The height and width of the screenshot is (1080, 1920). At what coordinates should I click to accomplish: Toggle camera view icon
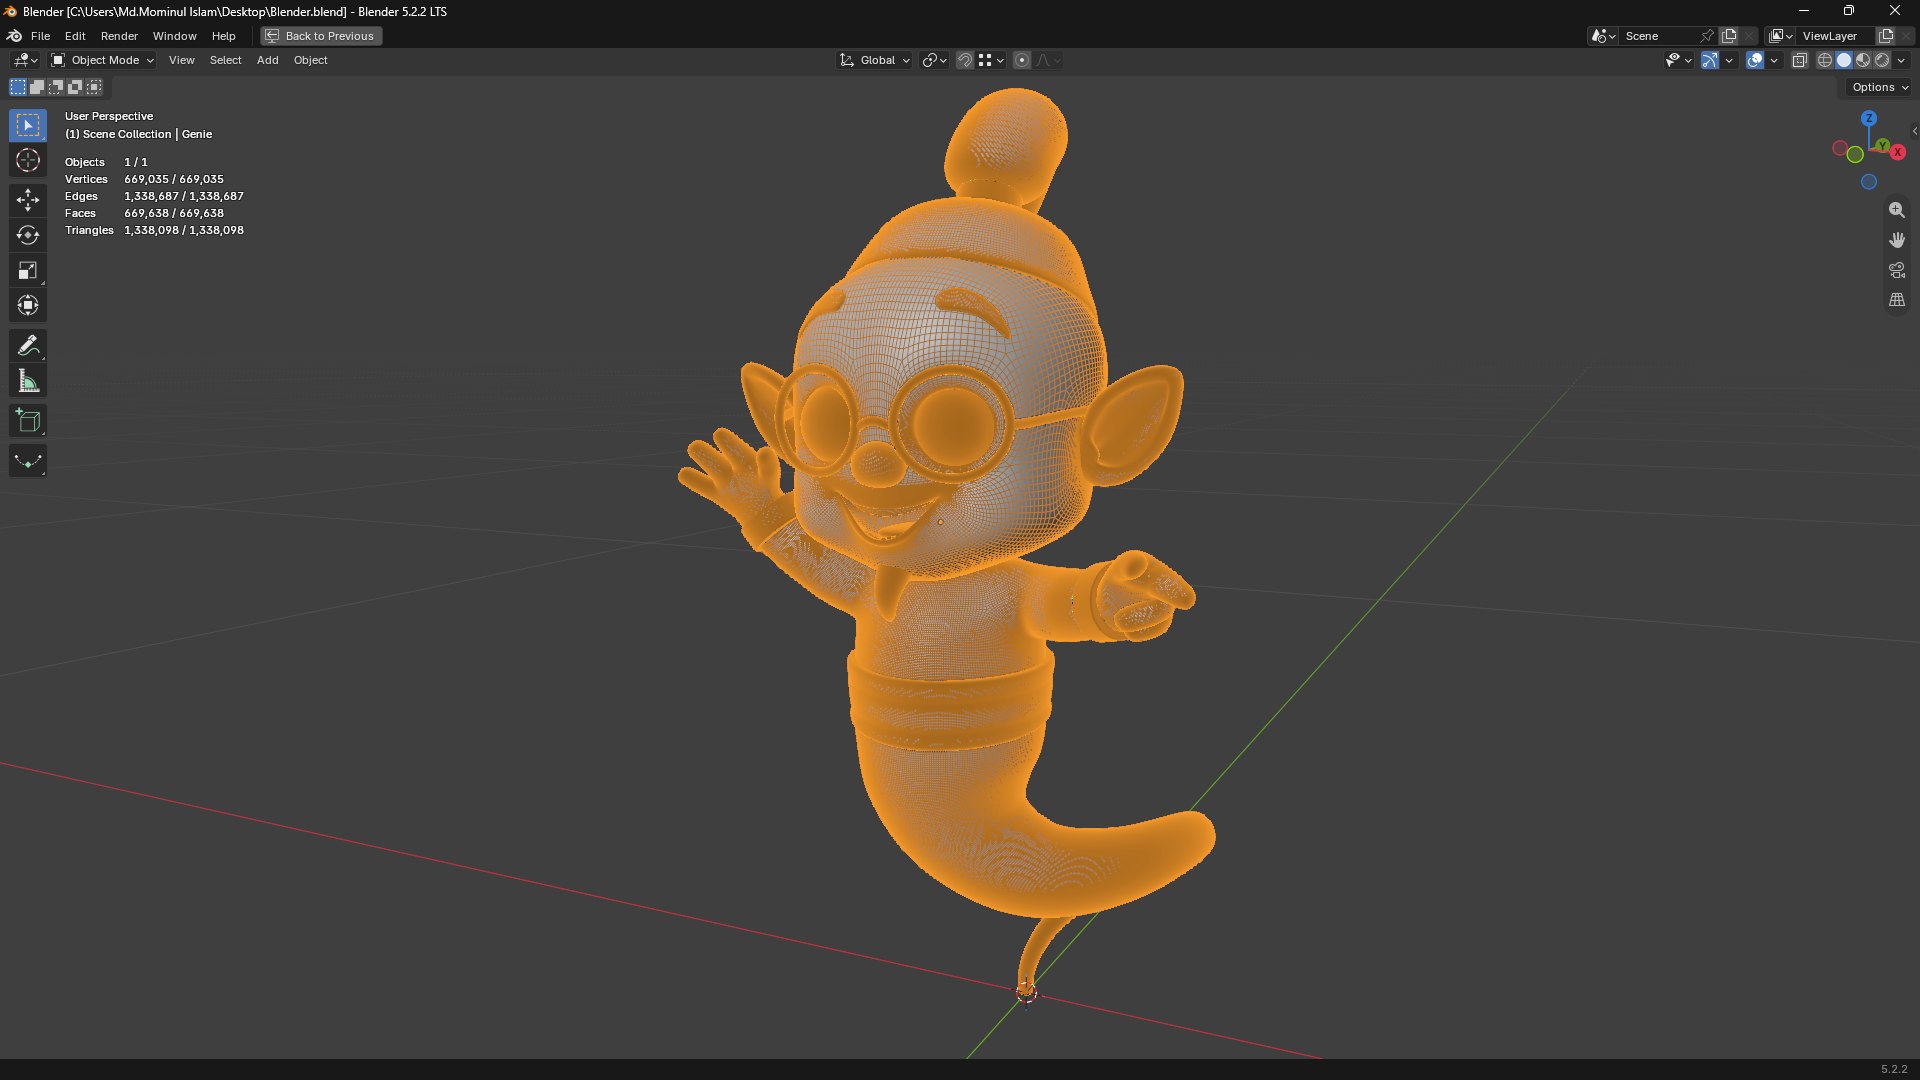(x=1897, y=270)
